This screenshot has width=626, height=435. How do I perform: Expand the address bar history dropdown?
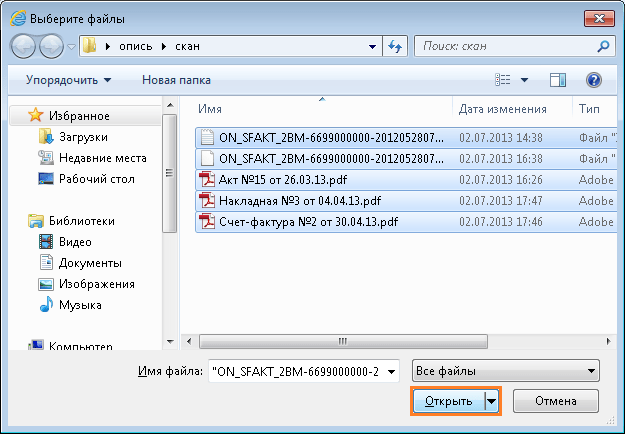point(372,46)
